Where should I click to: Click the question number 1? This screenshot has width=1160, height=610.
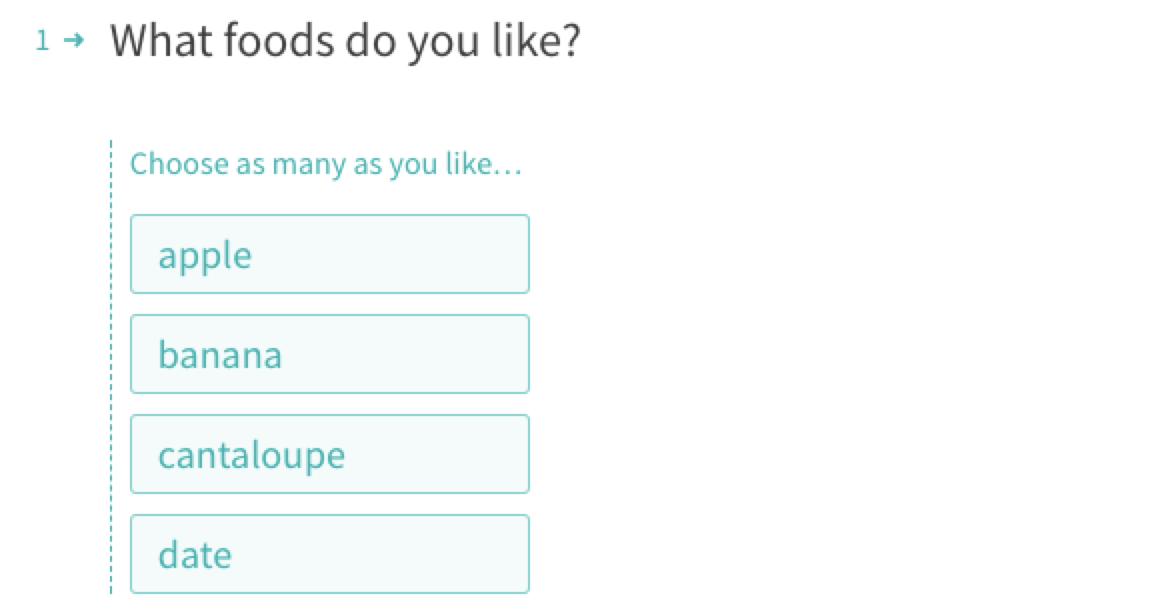(43, 41)
